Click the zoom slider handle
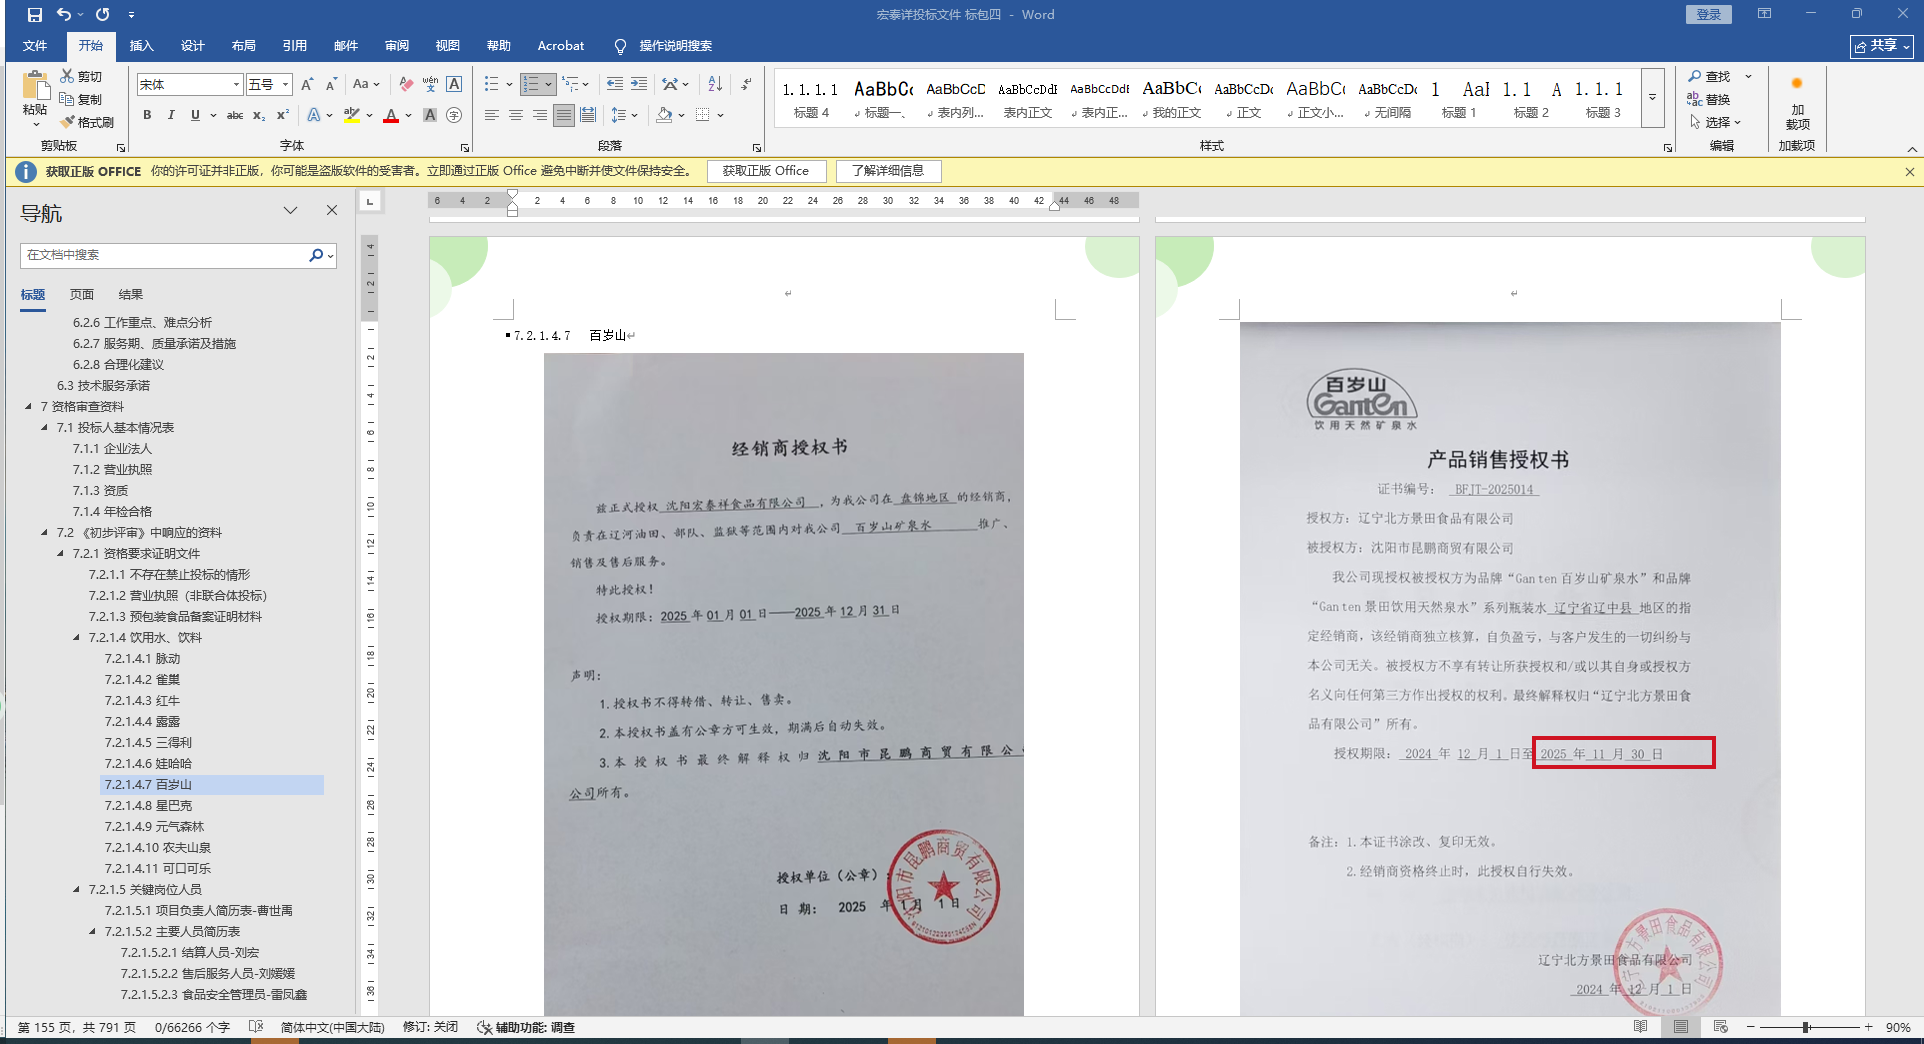Viewport: 1924px width, 1044px height. point(1807,1027)
